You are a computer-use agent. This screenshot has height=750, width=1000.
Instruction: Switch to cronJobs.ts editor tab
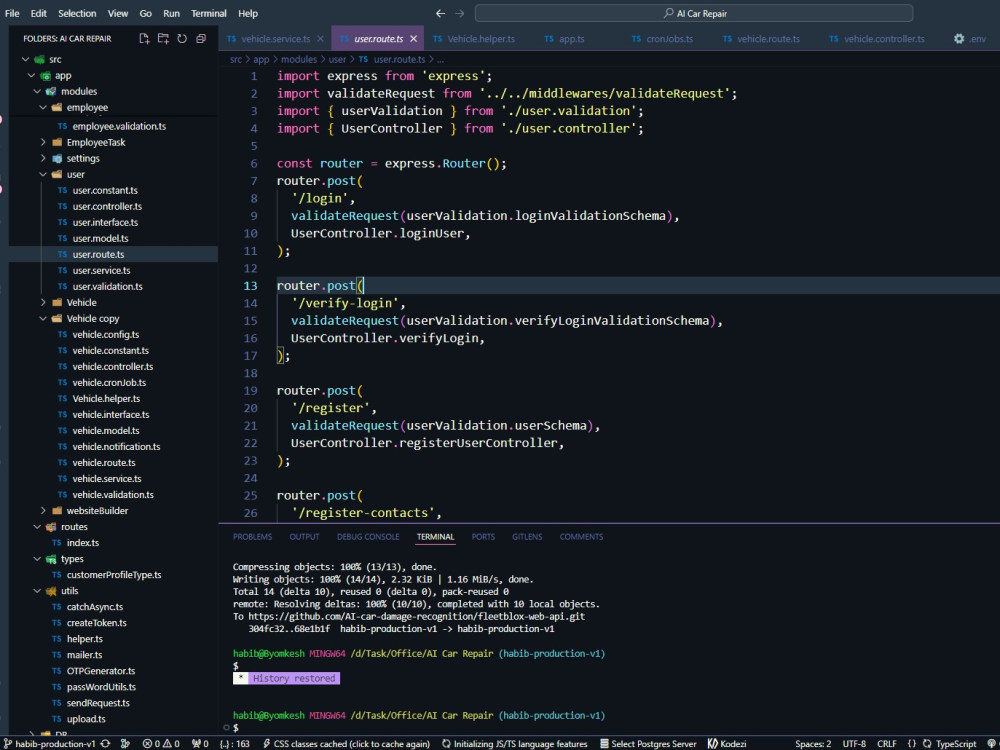coord(663,39)
